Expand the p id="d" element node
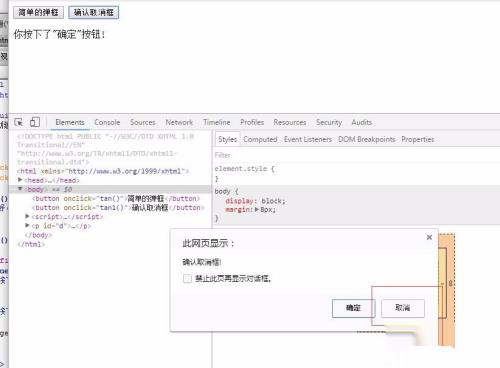The image size is (500, 368). [x=27, y=226]
